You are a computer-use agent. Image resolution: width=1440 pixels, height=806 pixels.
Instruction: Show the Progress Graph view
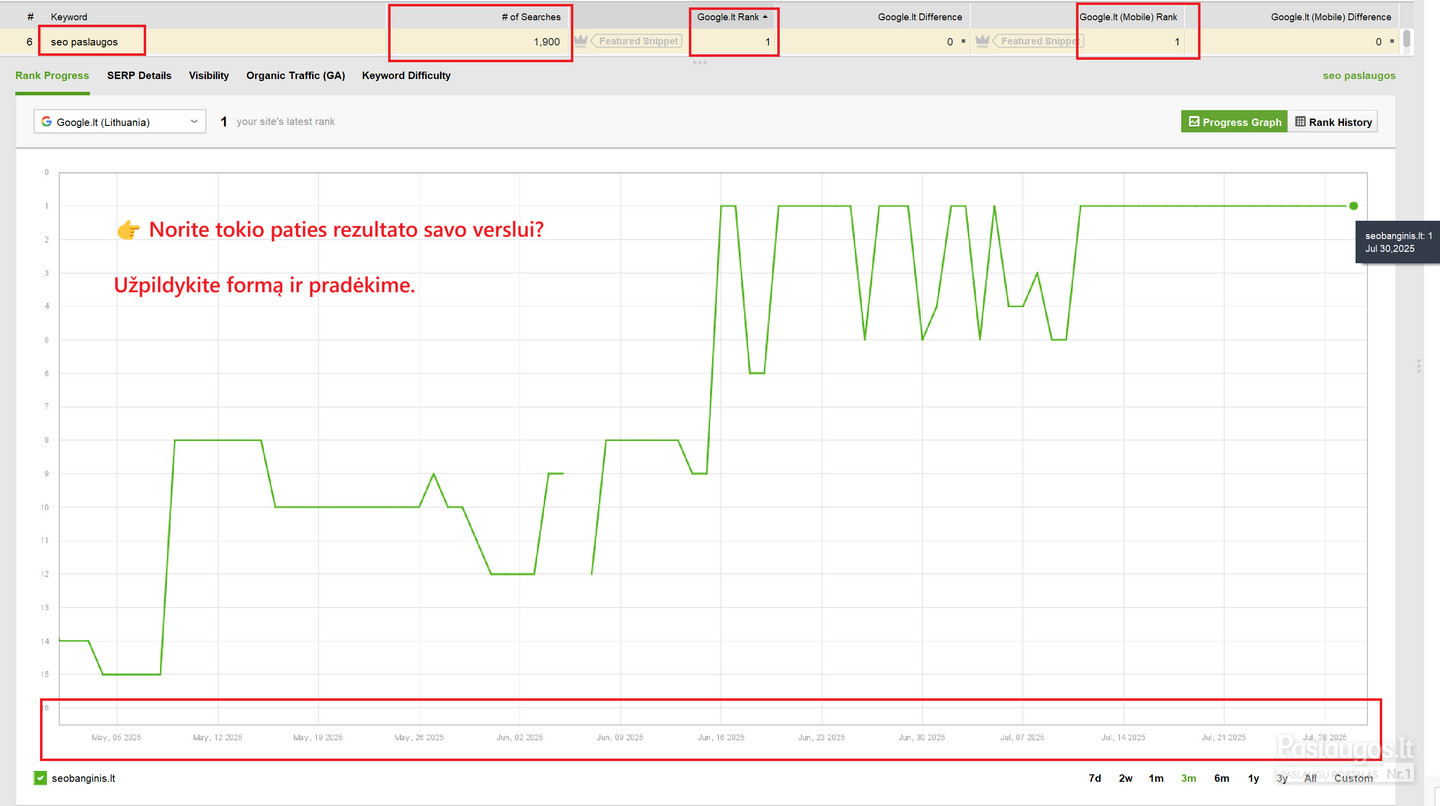1235,122
